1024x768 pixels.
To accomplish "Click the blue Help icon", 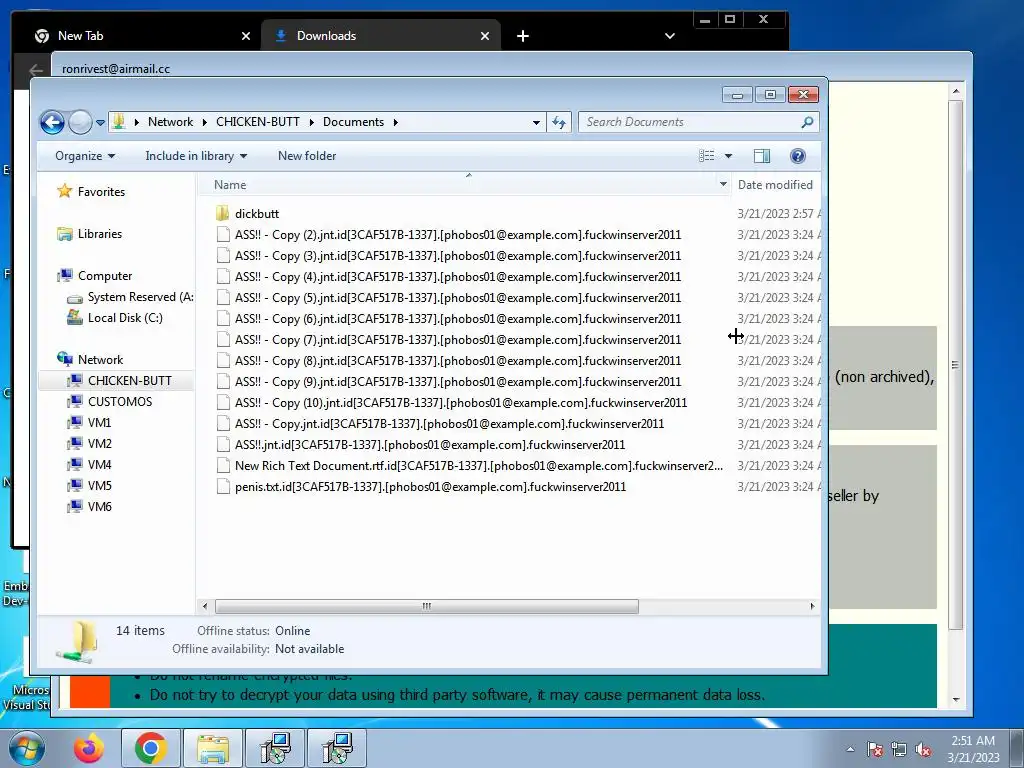I will 797,156.
